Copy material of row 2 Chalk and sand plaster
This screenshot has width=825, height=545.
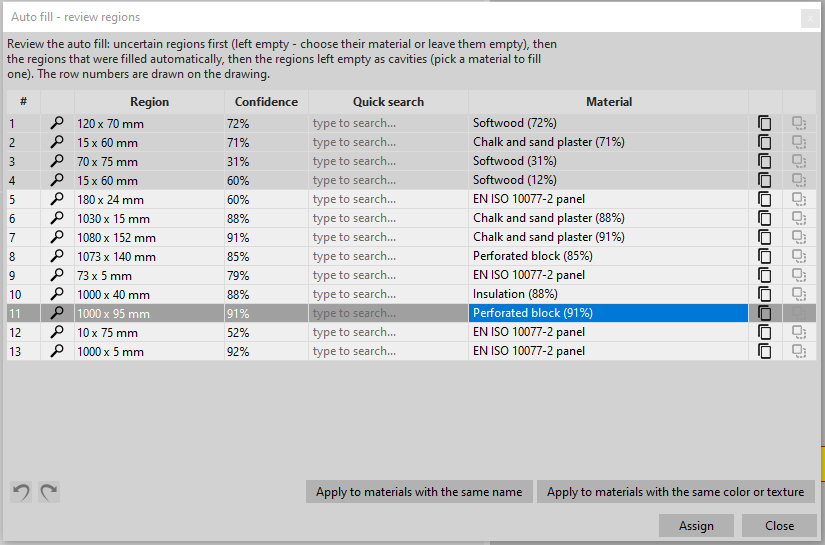tap(764, 142)
